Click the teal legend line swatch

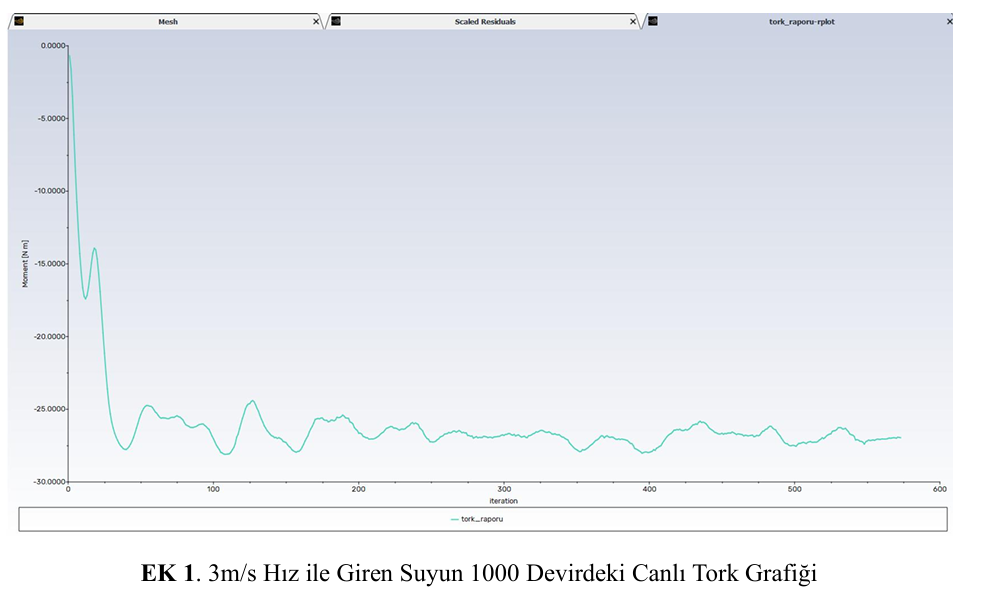click(454, 519)
